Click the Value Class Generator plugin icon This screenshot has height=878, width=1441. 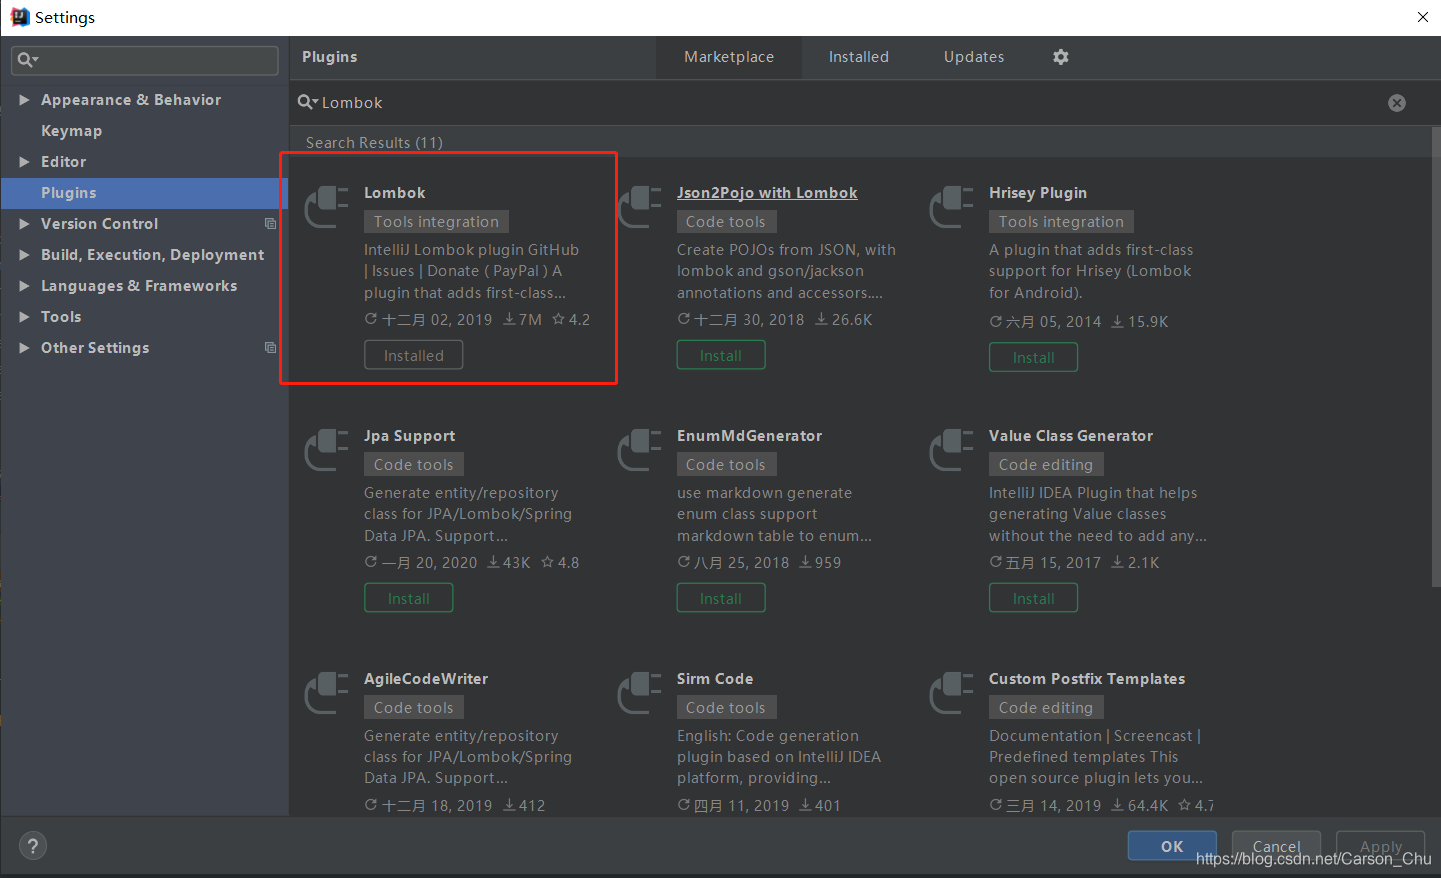952,450
